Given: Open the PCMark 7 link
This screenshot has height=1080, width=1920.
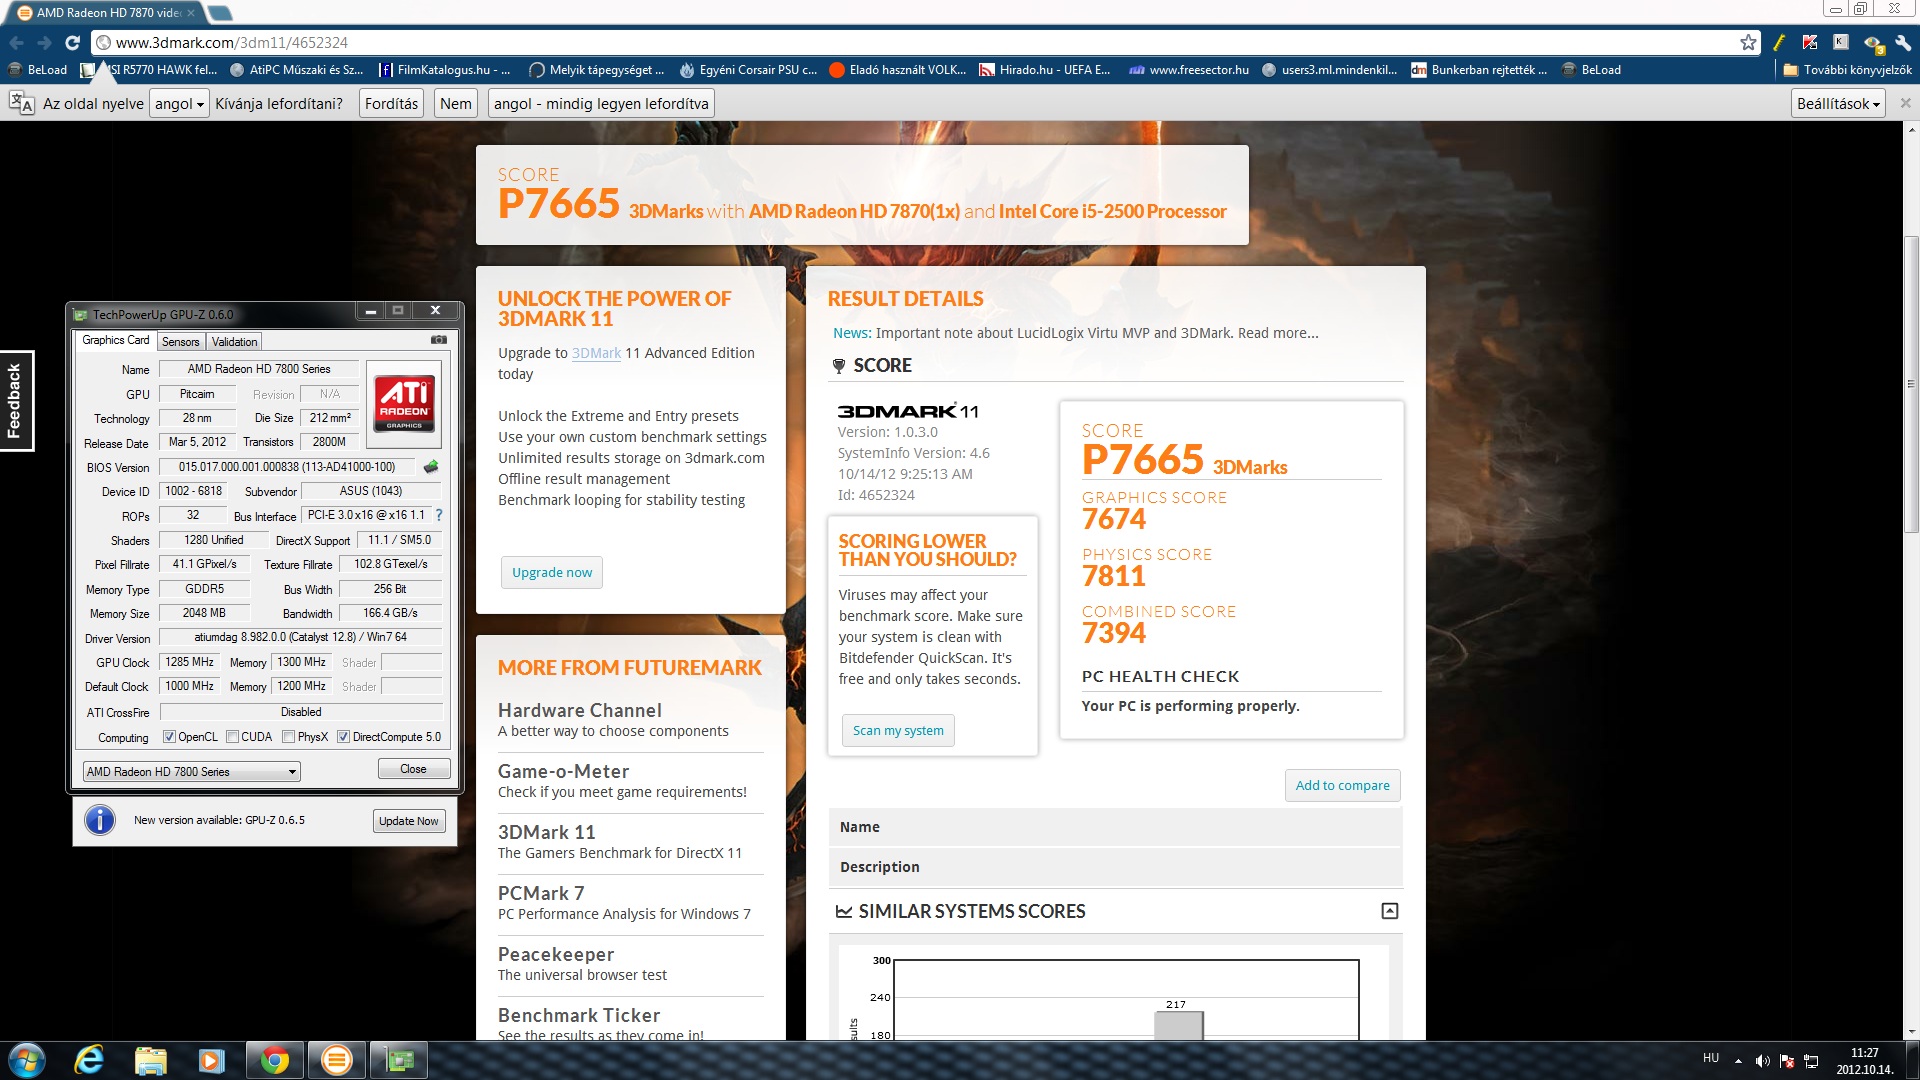Looking at the screenshot, I should (541, 893).
